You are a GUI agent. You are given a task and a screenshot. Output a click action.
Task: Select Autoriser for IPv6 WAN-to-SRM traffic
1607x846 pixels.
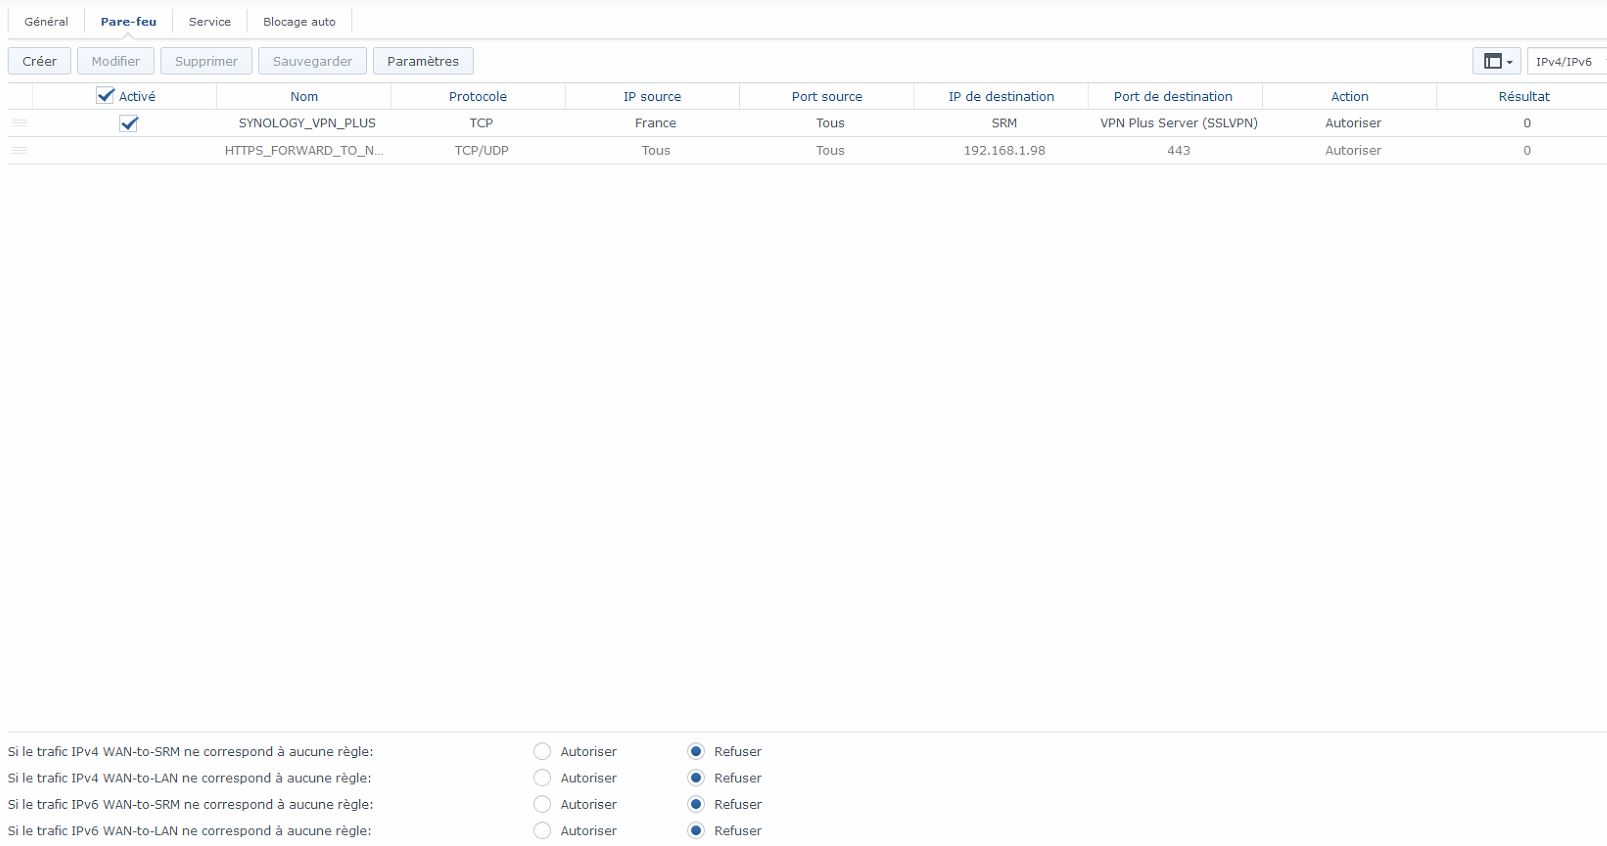point(542,804)
